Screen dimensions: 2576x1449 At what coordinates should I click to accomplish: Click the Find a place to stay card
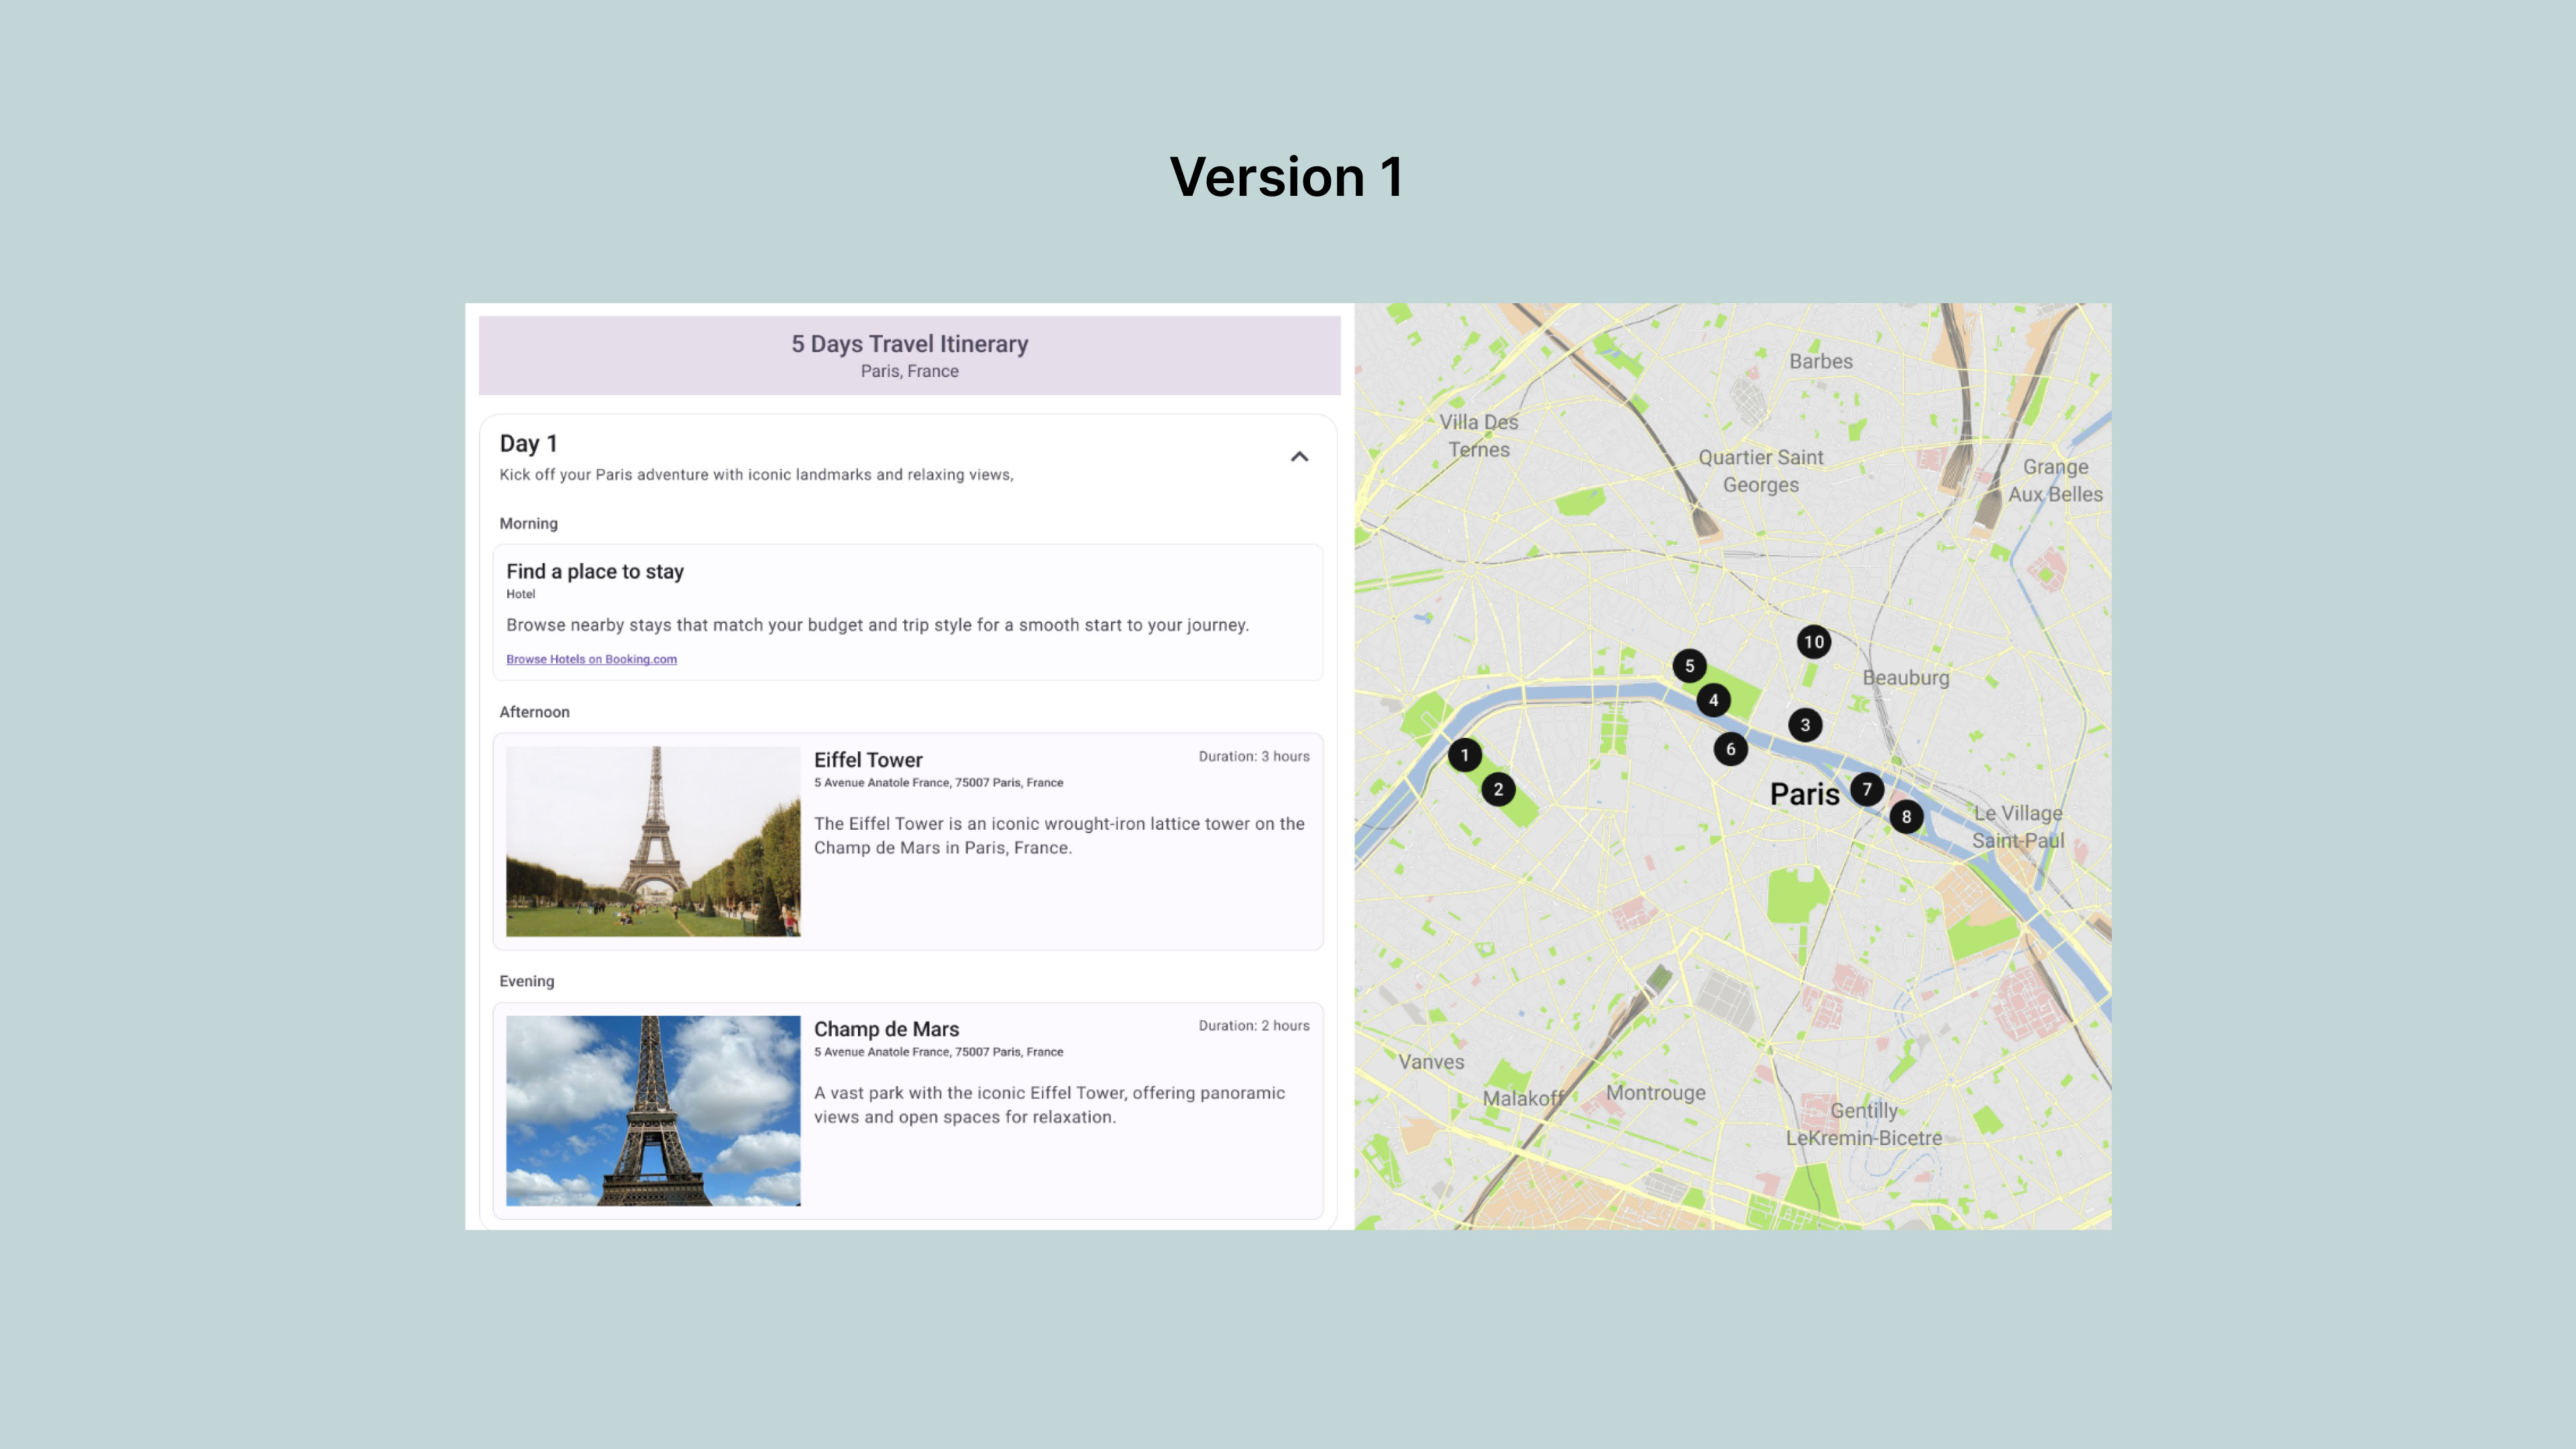tap(907, 612)
